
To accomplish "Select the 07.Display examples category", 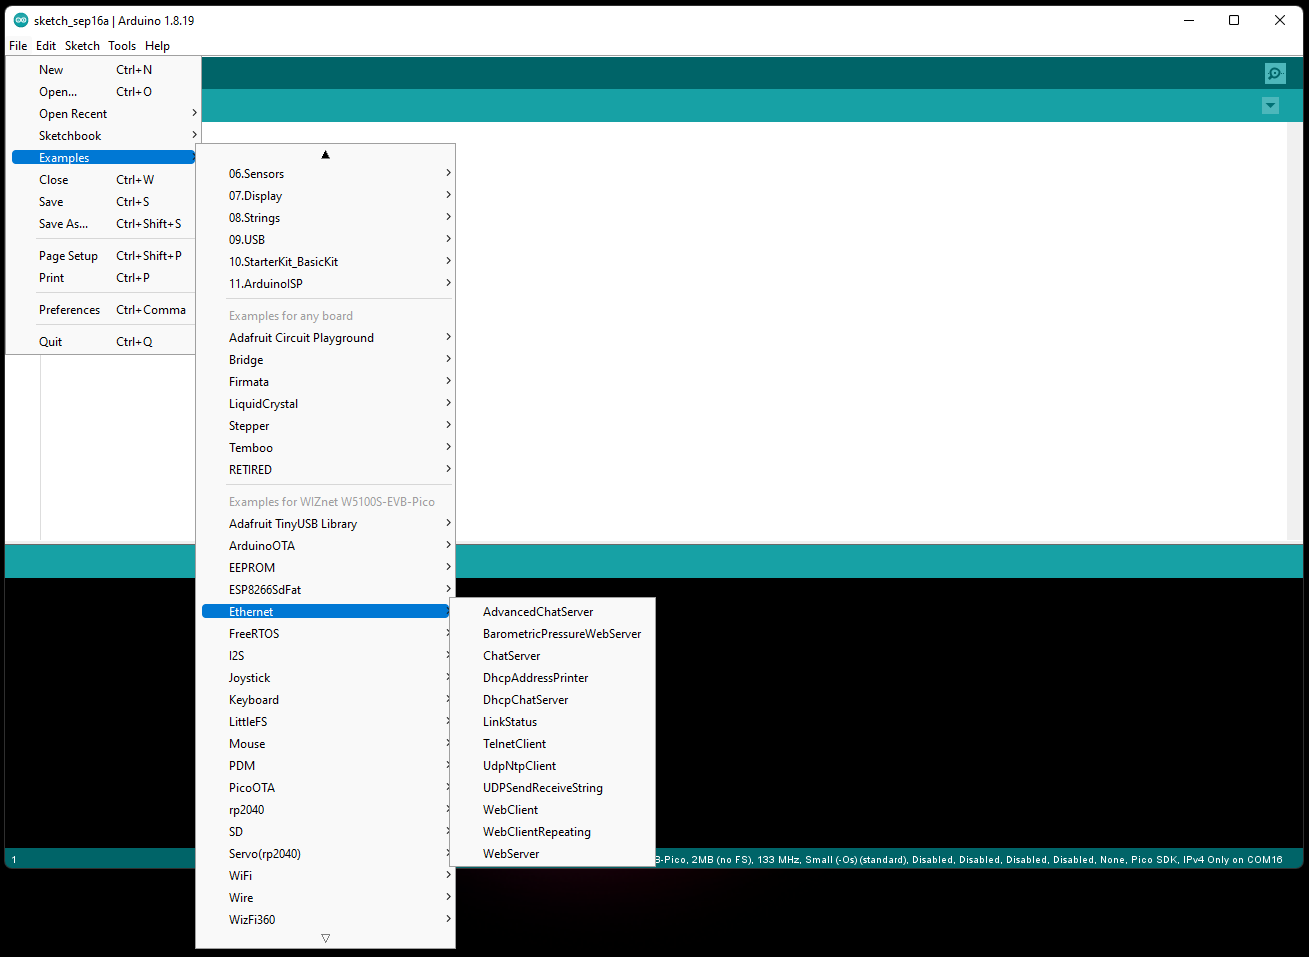I will coord(255,195).
